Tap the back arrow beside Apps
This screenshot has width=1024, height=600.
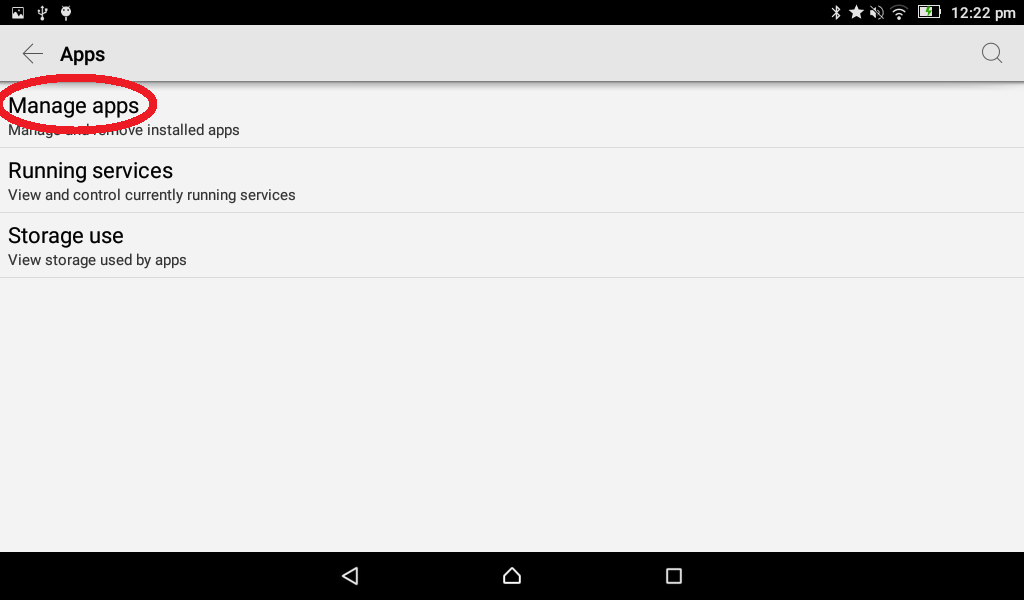[x=33, y=54]
